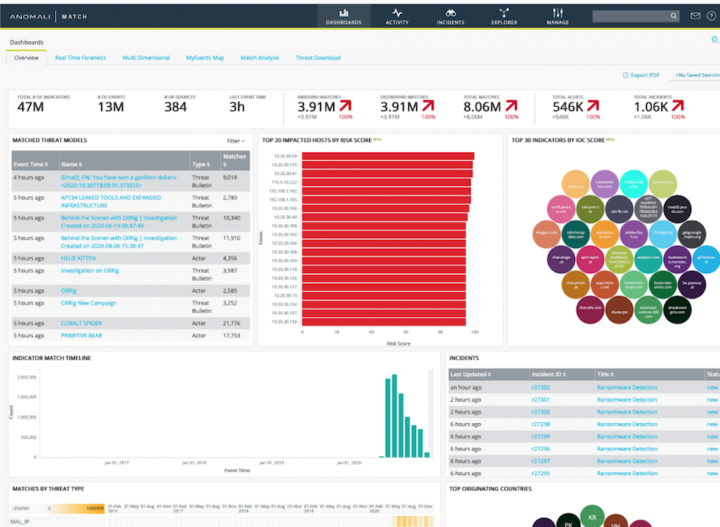Open the mail envelope icon
Image resolution: width=720 pixels, height=527 pixels.
[x=695, y=16]
